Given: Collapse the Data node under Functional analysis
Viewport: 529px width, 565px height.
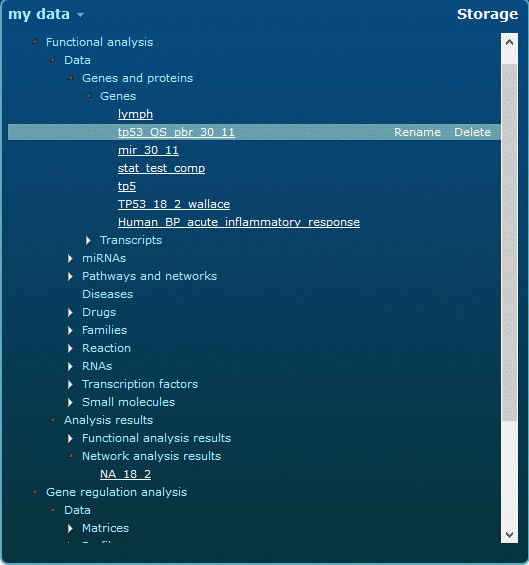Looking at the screenshot, I should 53,60.
